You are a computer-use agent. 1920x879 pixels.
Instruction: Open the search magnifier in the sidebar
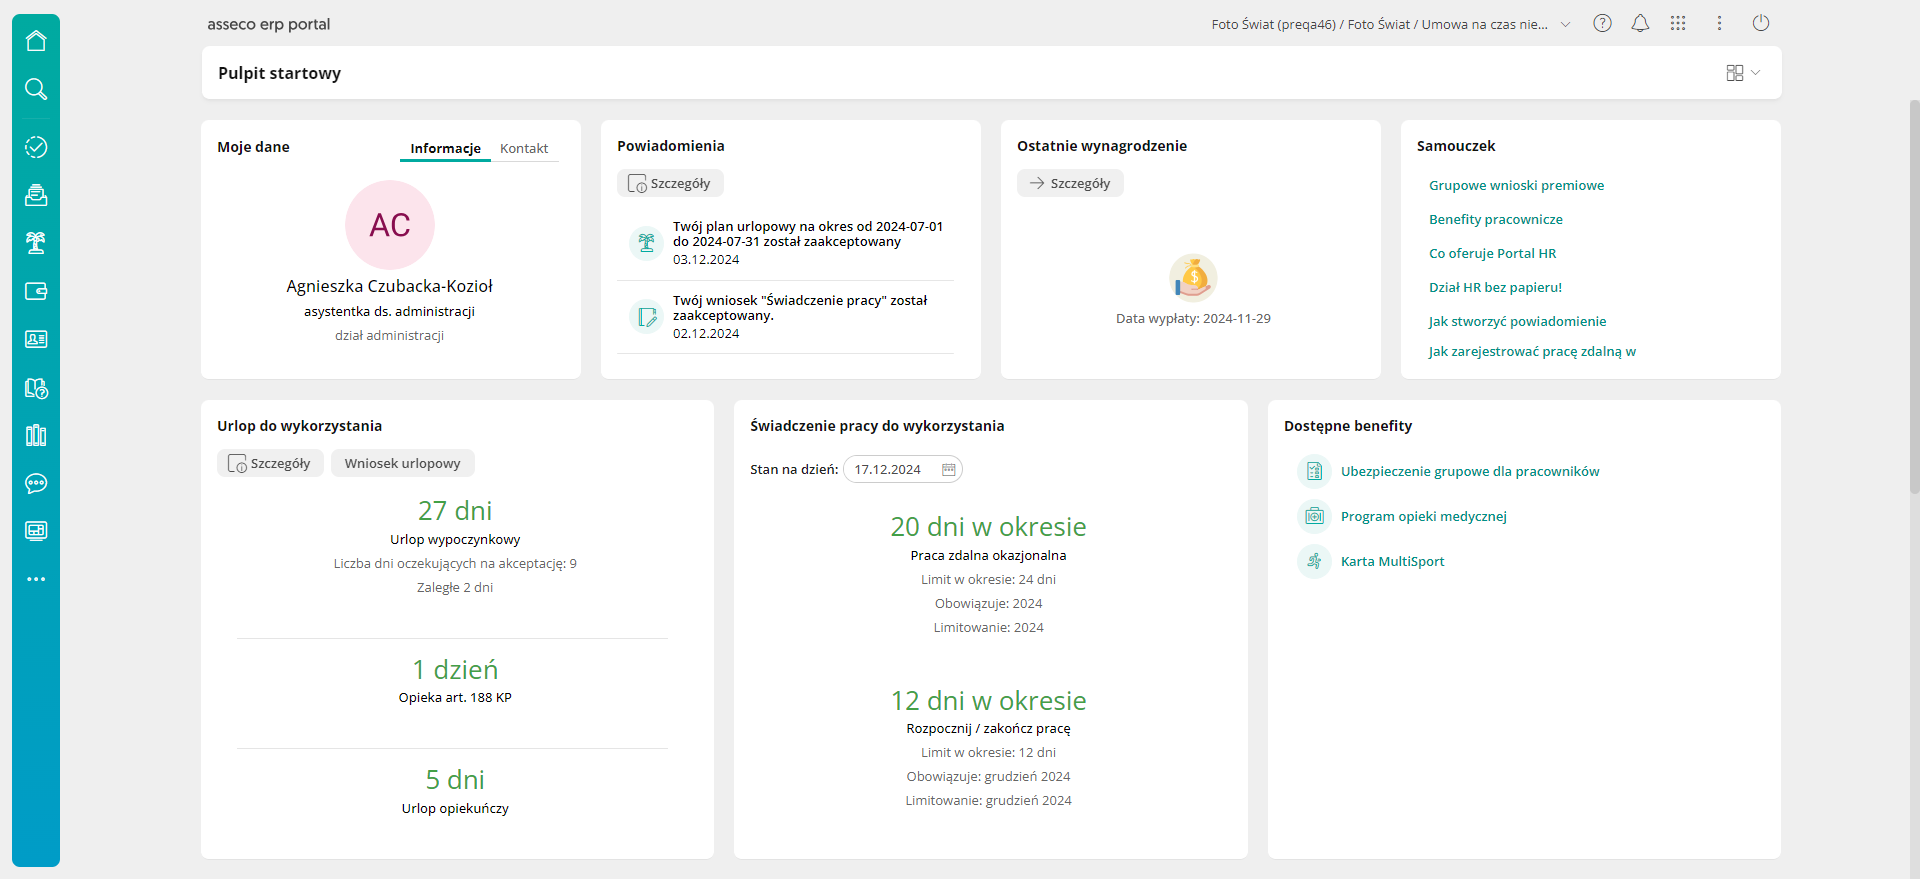coord(36,89)
